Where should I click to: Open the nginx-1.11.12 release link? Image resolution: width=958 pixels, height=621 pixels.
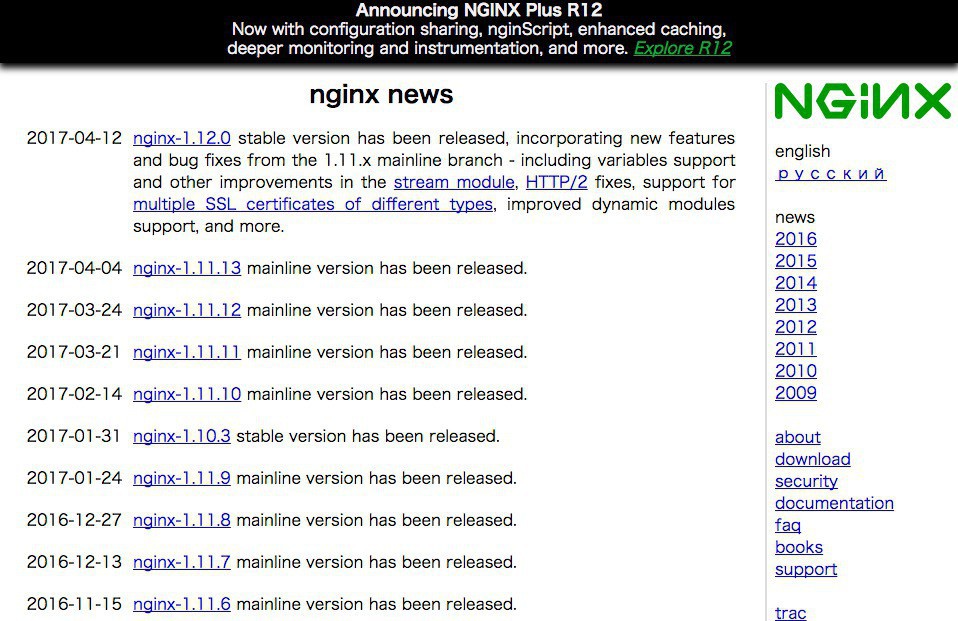tap(187, 310)
